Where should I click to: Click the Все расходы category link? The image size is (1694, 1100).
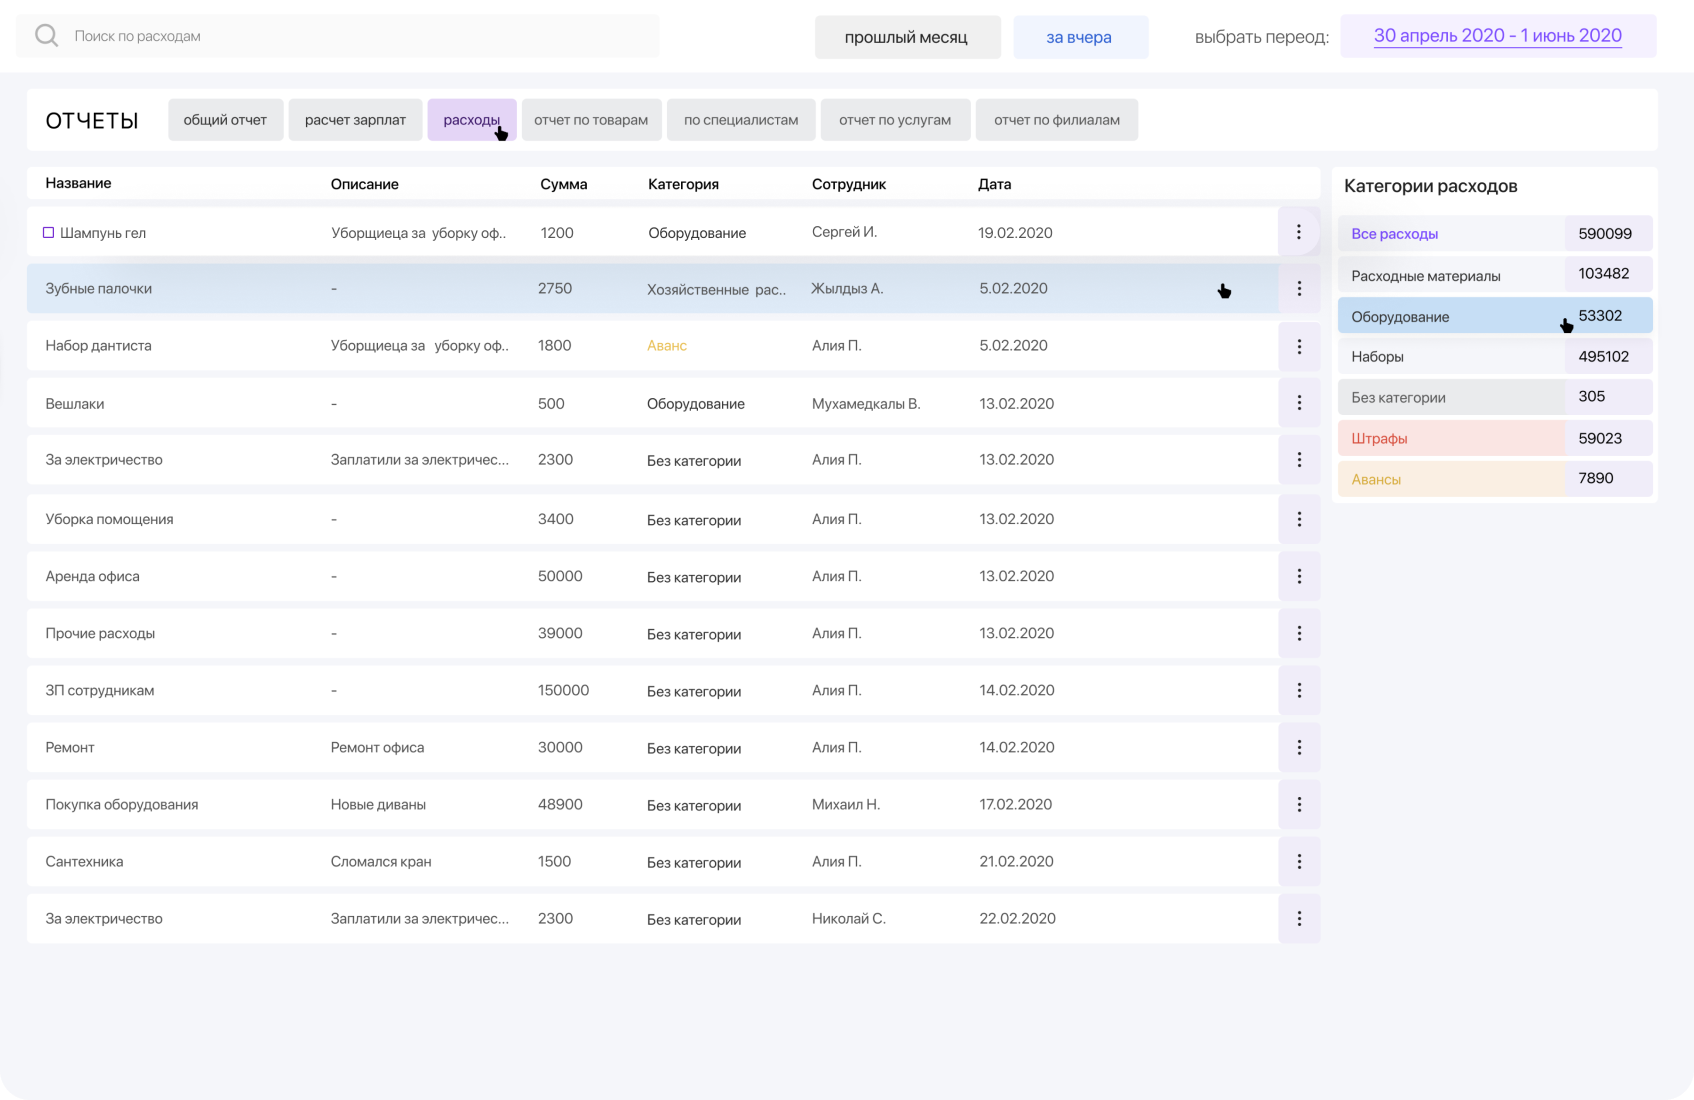1394,234
